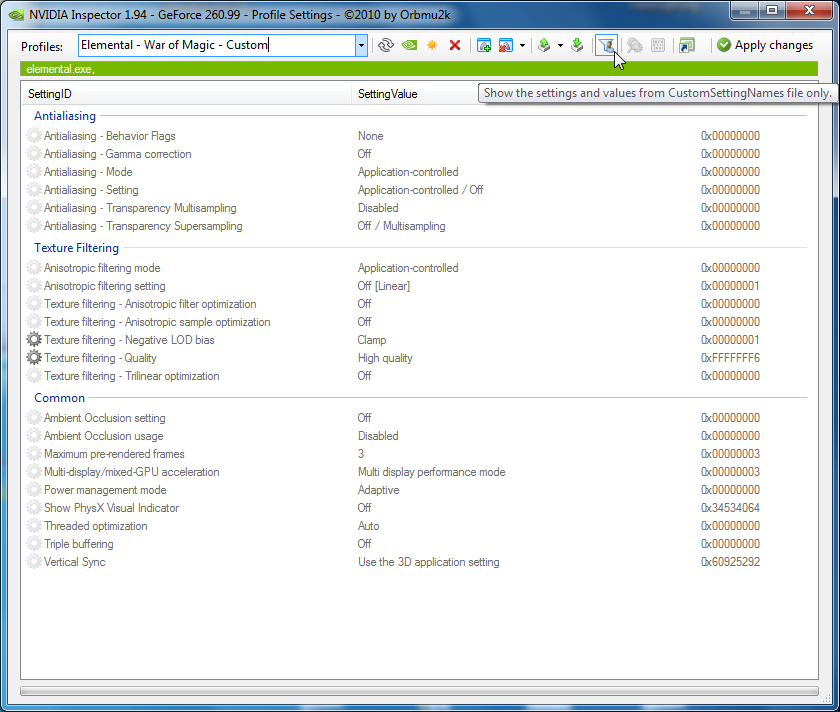Viewport: 840px width, 712px height.
Task: Click gear beside Texture filtering - Negative LOD bias
Action: [34, 340]
